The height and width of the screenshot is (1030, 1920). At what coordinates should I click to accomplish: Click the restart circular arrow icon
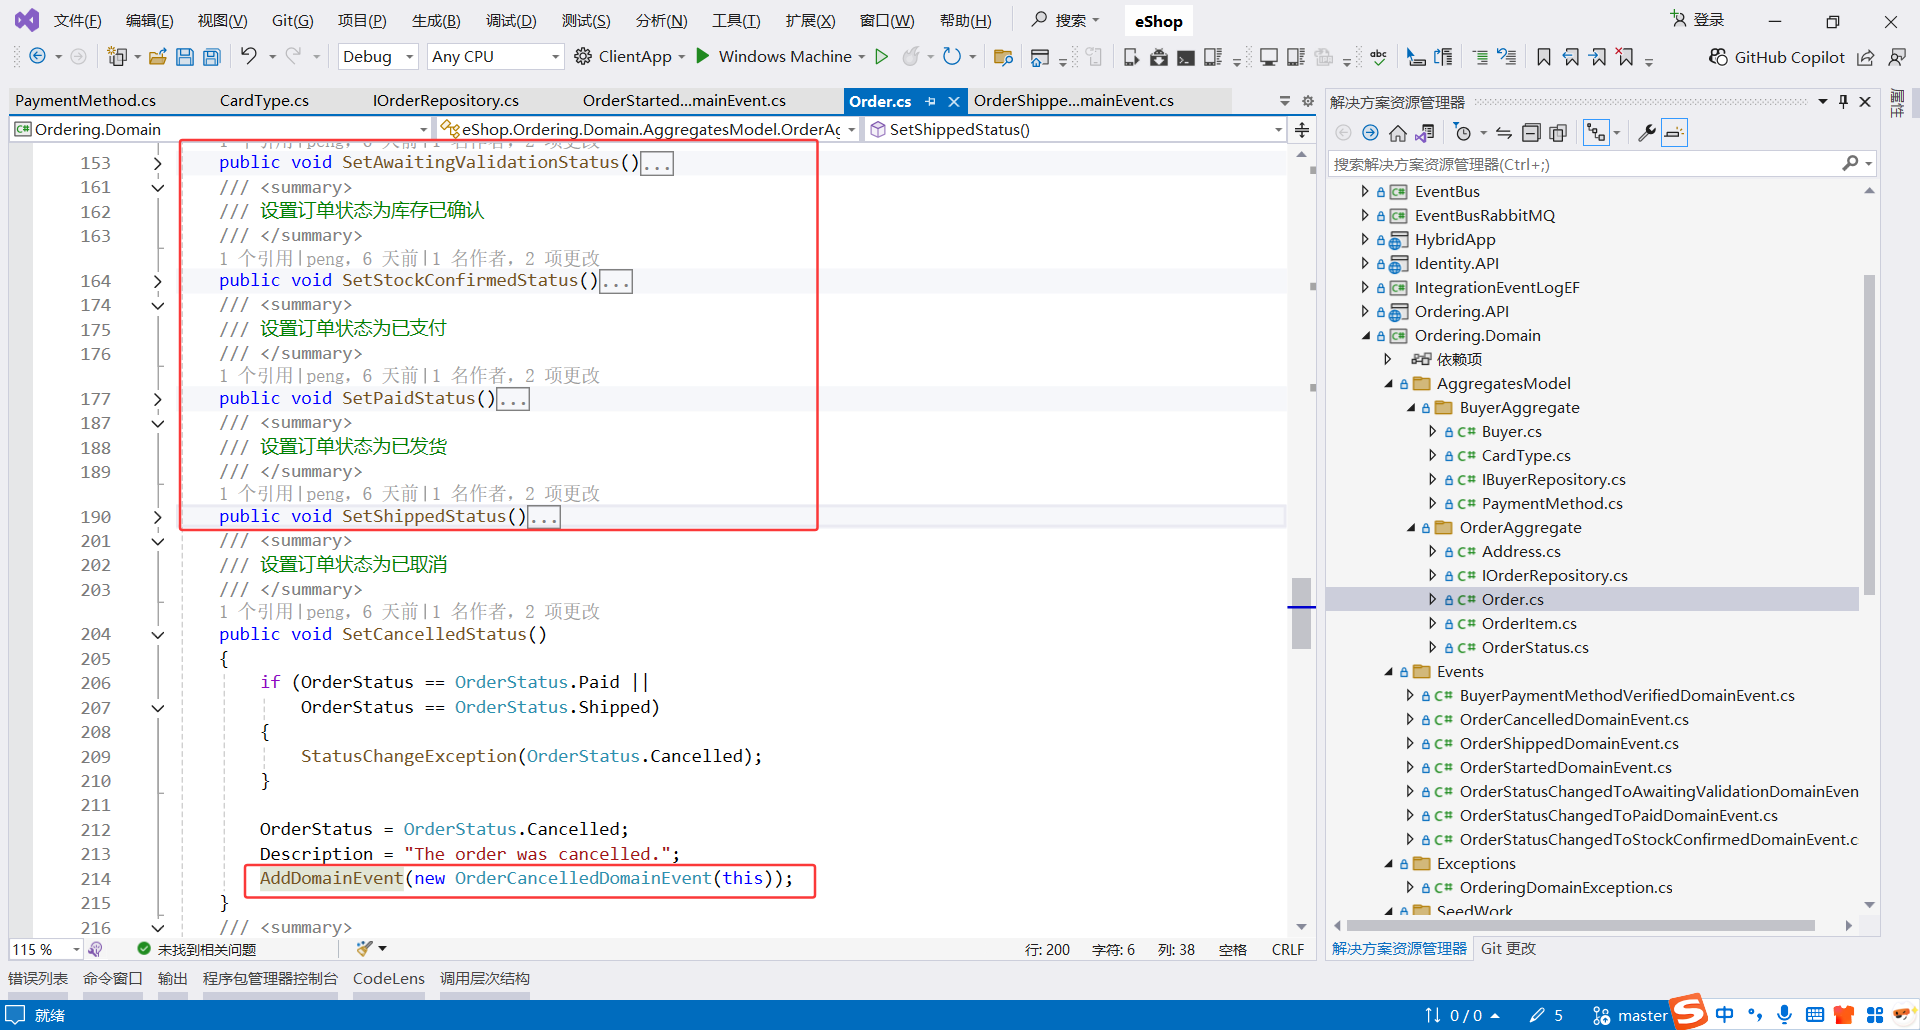(x=952, y=57)
